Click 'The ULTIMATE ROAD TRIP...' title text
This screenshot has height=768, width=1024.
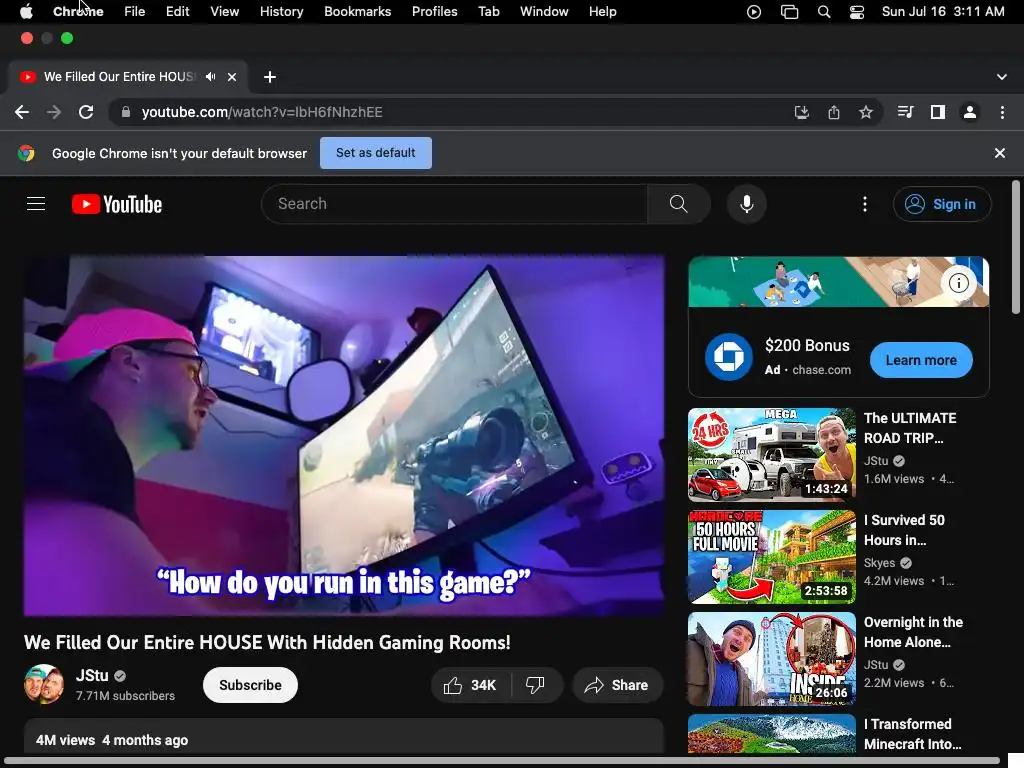[x=910, y=428]
